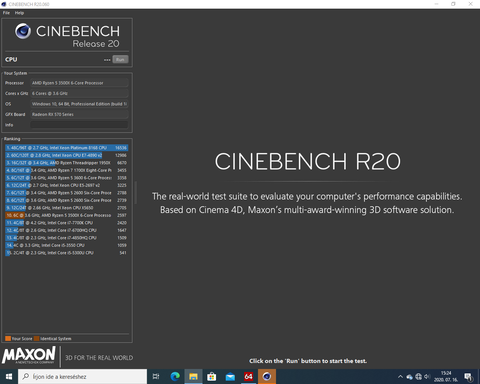Switch to the AIDA64 taskbar app
Image resolution: width=480 pixels, height=384 pixels.
point(248,377)
